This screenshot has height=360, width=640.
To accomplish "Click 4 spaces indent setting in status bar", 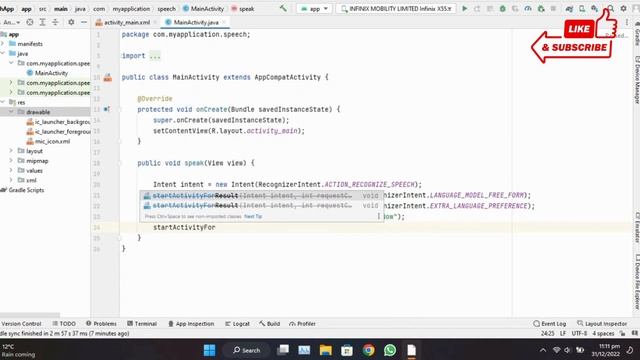I will click(603, 333).
